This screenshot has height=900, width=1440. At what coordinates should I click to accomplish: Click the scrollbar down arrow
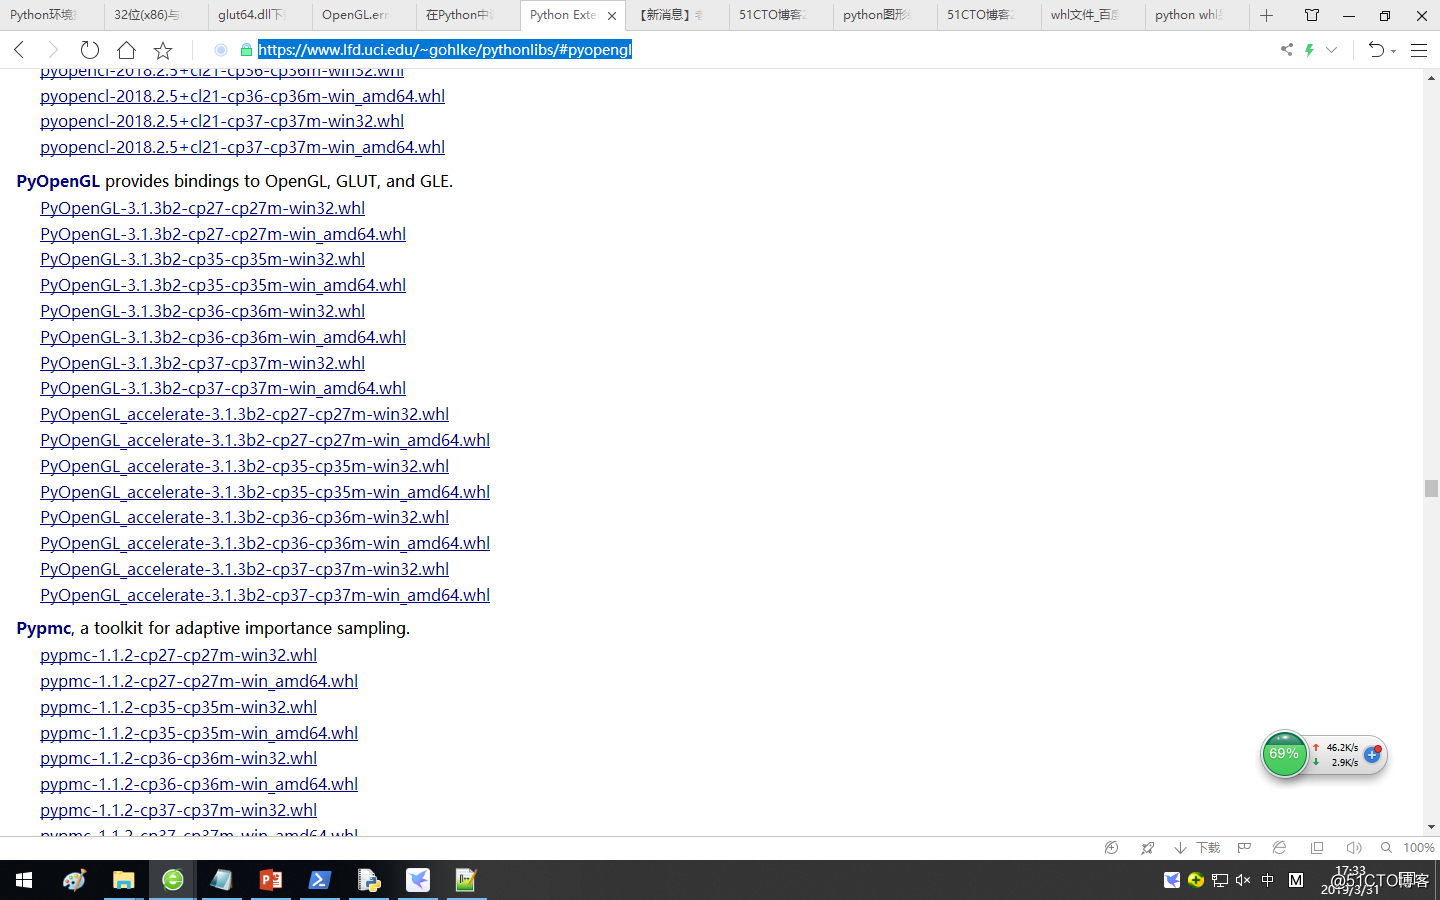[x=1431, y=827]
